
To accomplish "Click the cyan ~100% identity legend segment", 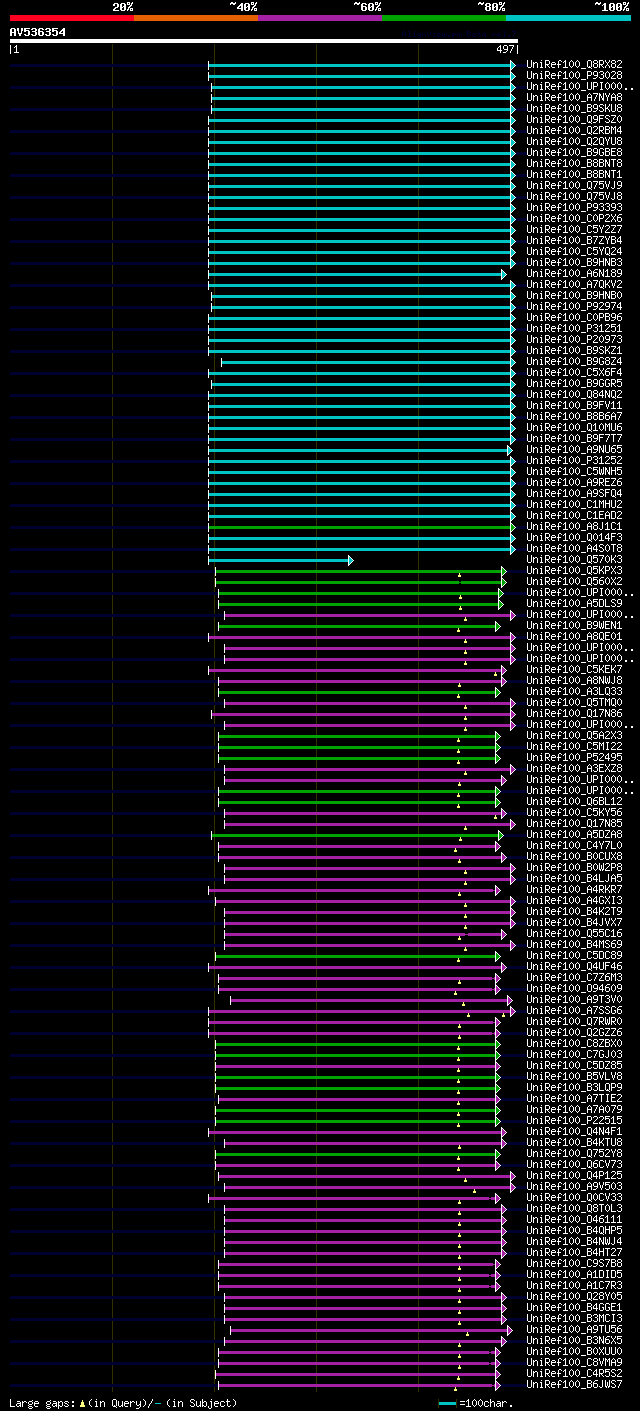I will 568,17.
